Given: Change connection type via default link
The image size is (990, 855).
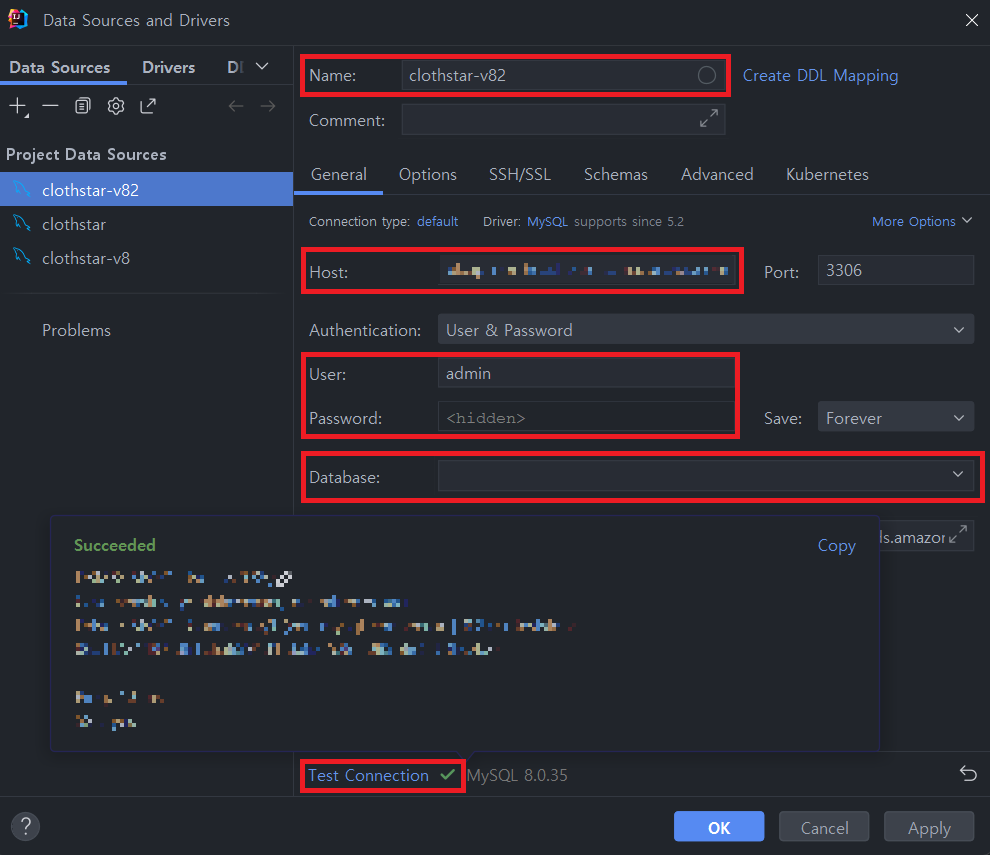Looking at the screenshot, I should coord(438,222).
